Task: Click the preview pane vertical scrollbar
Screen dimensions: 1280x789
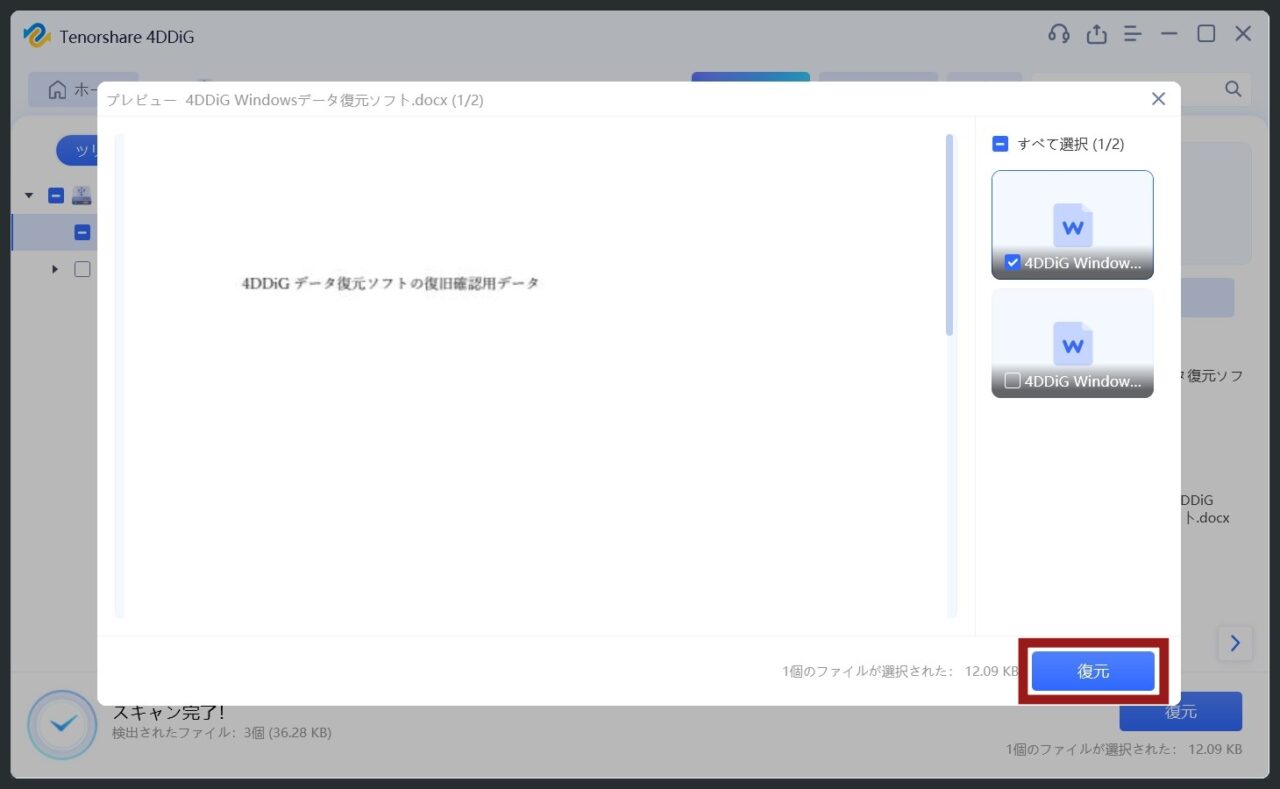Action: pyautogui.click(x=950, y=235)
